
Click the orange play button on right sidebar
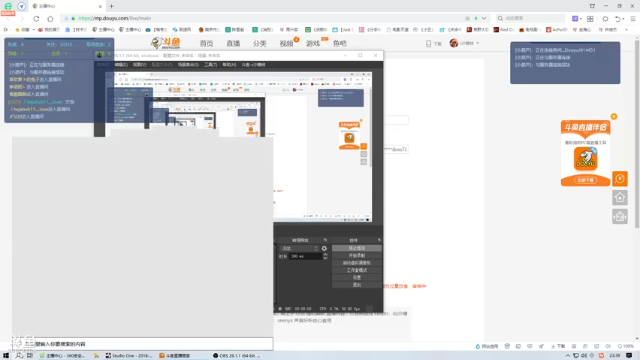(620, 178)
